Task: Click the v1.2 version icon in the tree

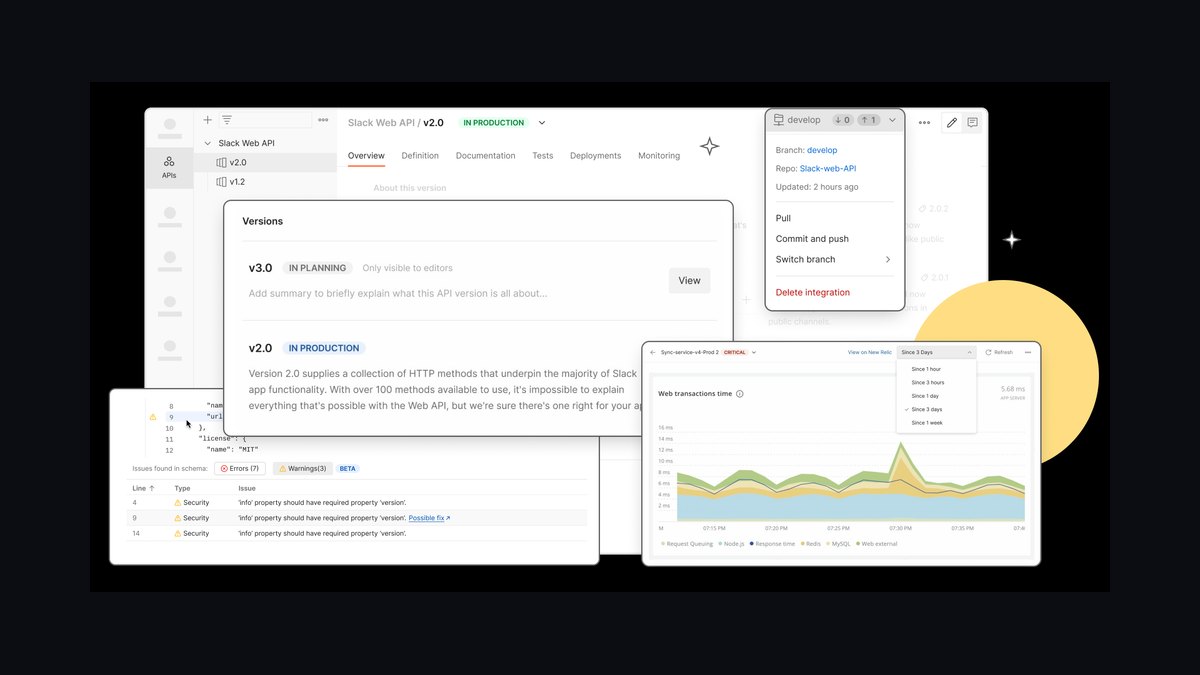Action: tap(222, 182)
